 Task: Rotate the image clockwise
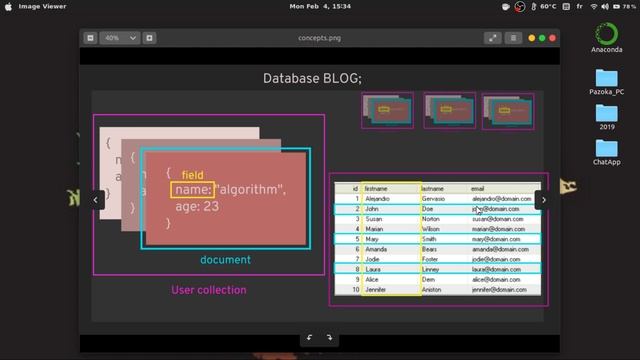329,338
